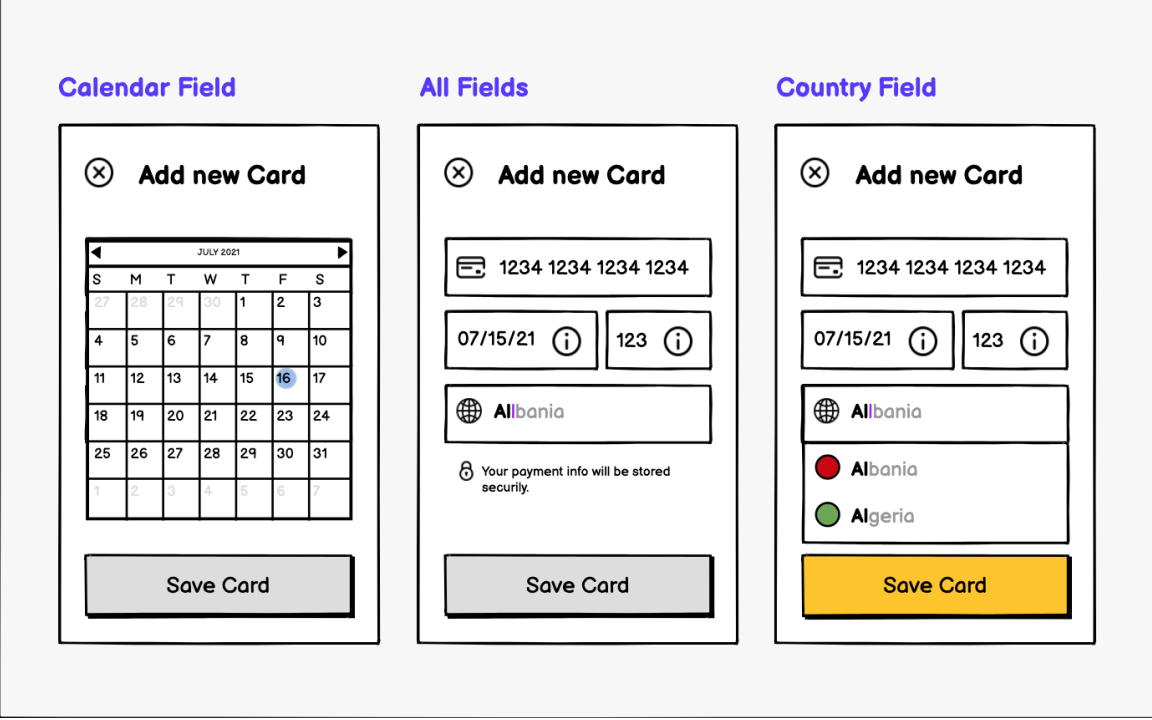Click the previous month arrow on the calendar

(95, 252)
